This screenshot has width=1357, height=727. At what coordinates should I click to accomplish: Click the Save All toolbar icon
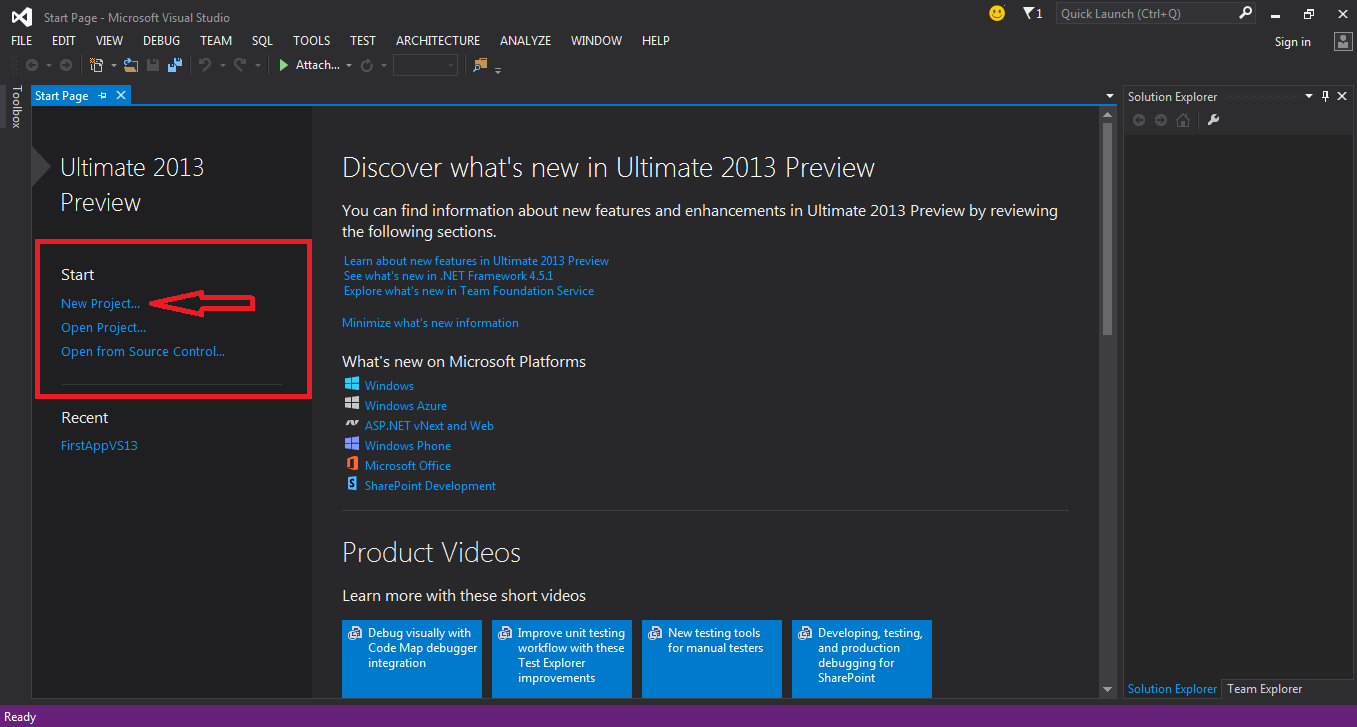click(x=175, y=65)
